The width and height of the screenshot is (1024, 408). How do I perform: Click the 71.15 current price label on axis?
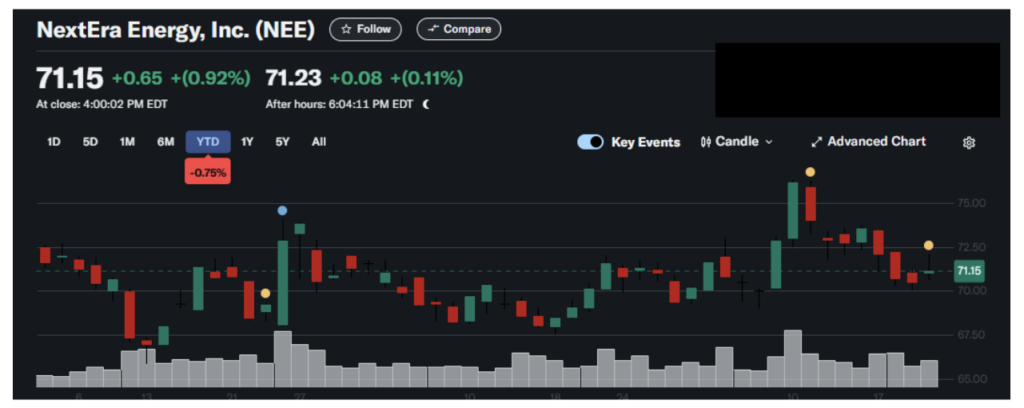[x=970, y=270]
